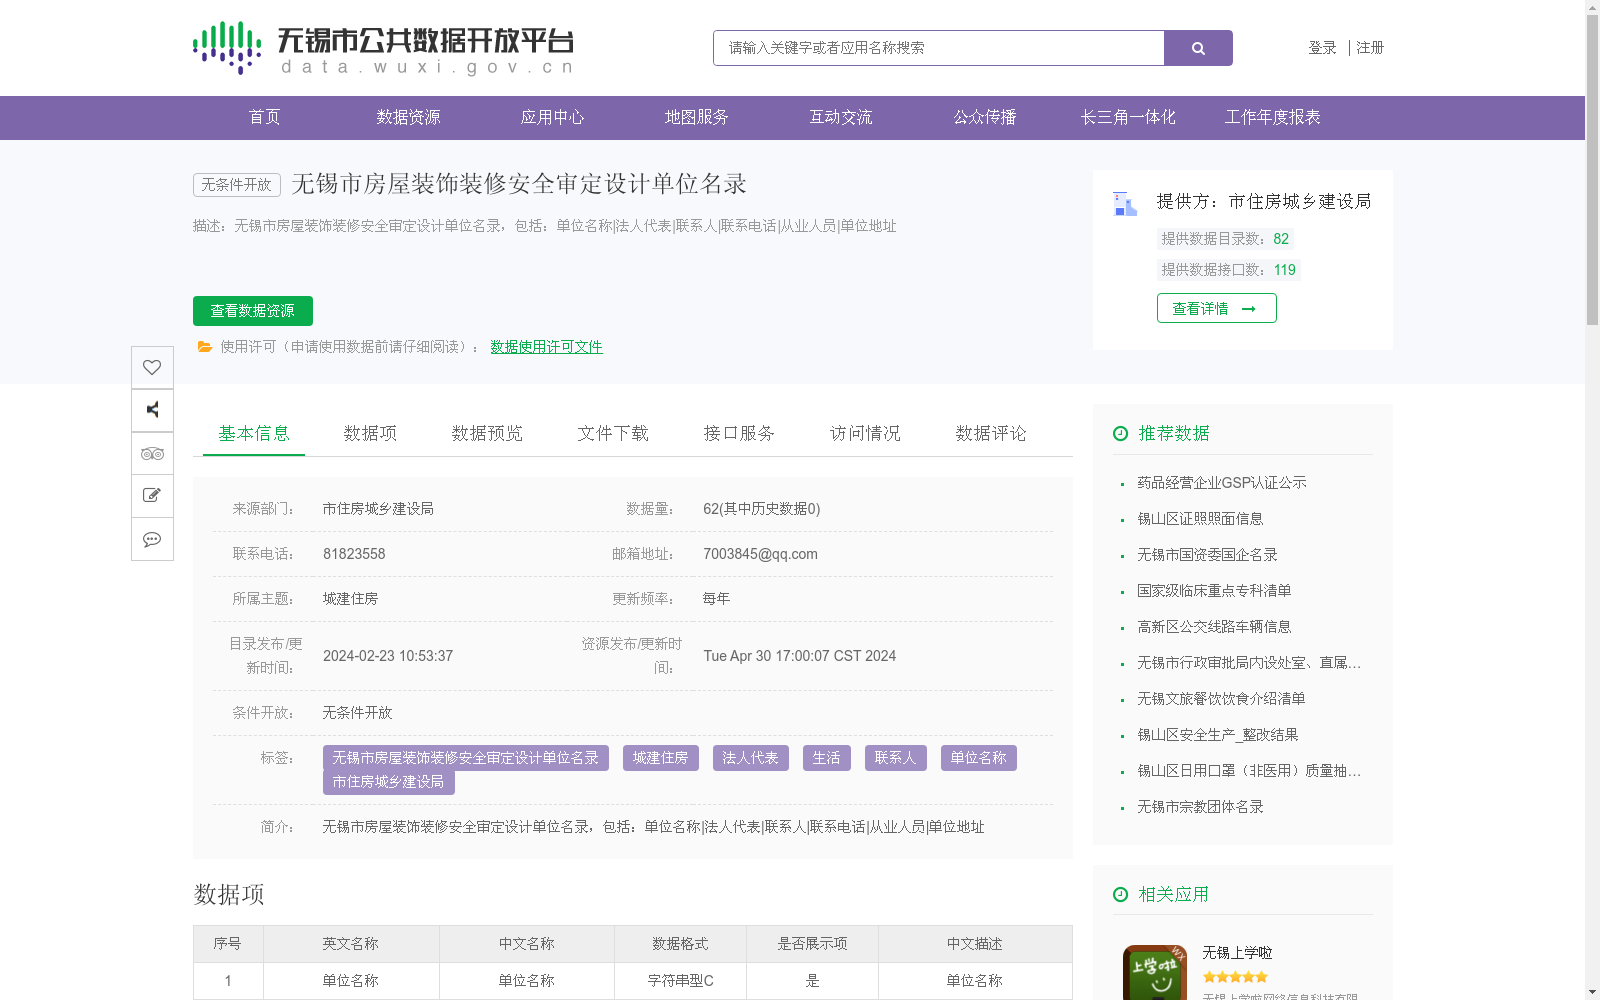Click the share icon in sidebar
1600x1000 pixels.
[x=152, y=410]
